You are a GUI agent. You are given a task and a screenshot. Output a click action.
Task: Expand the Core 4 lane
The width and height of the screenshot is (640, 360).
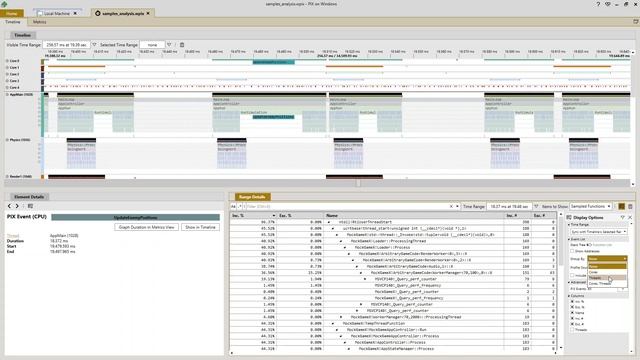[x=7, y=87]
